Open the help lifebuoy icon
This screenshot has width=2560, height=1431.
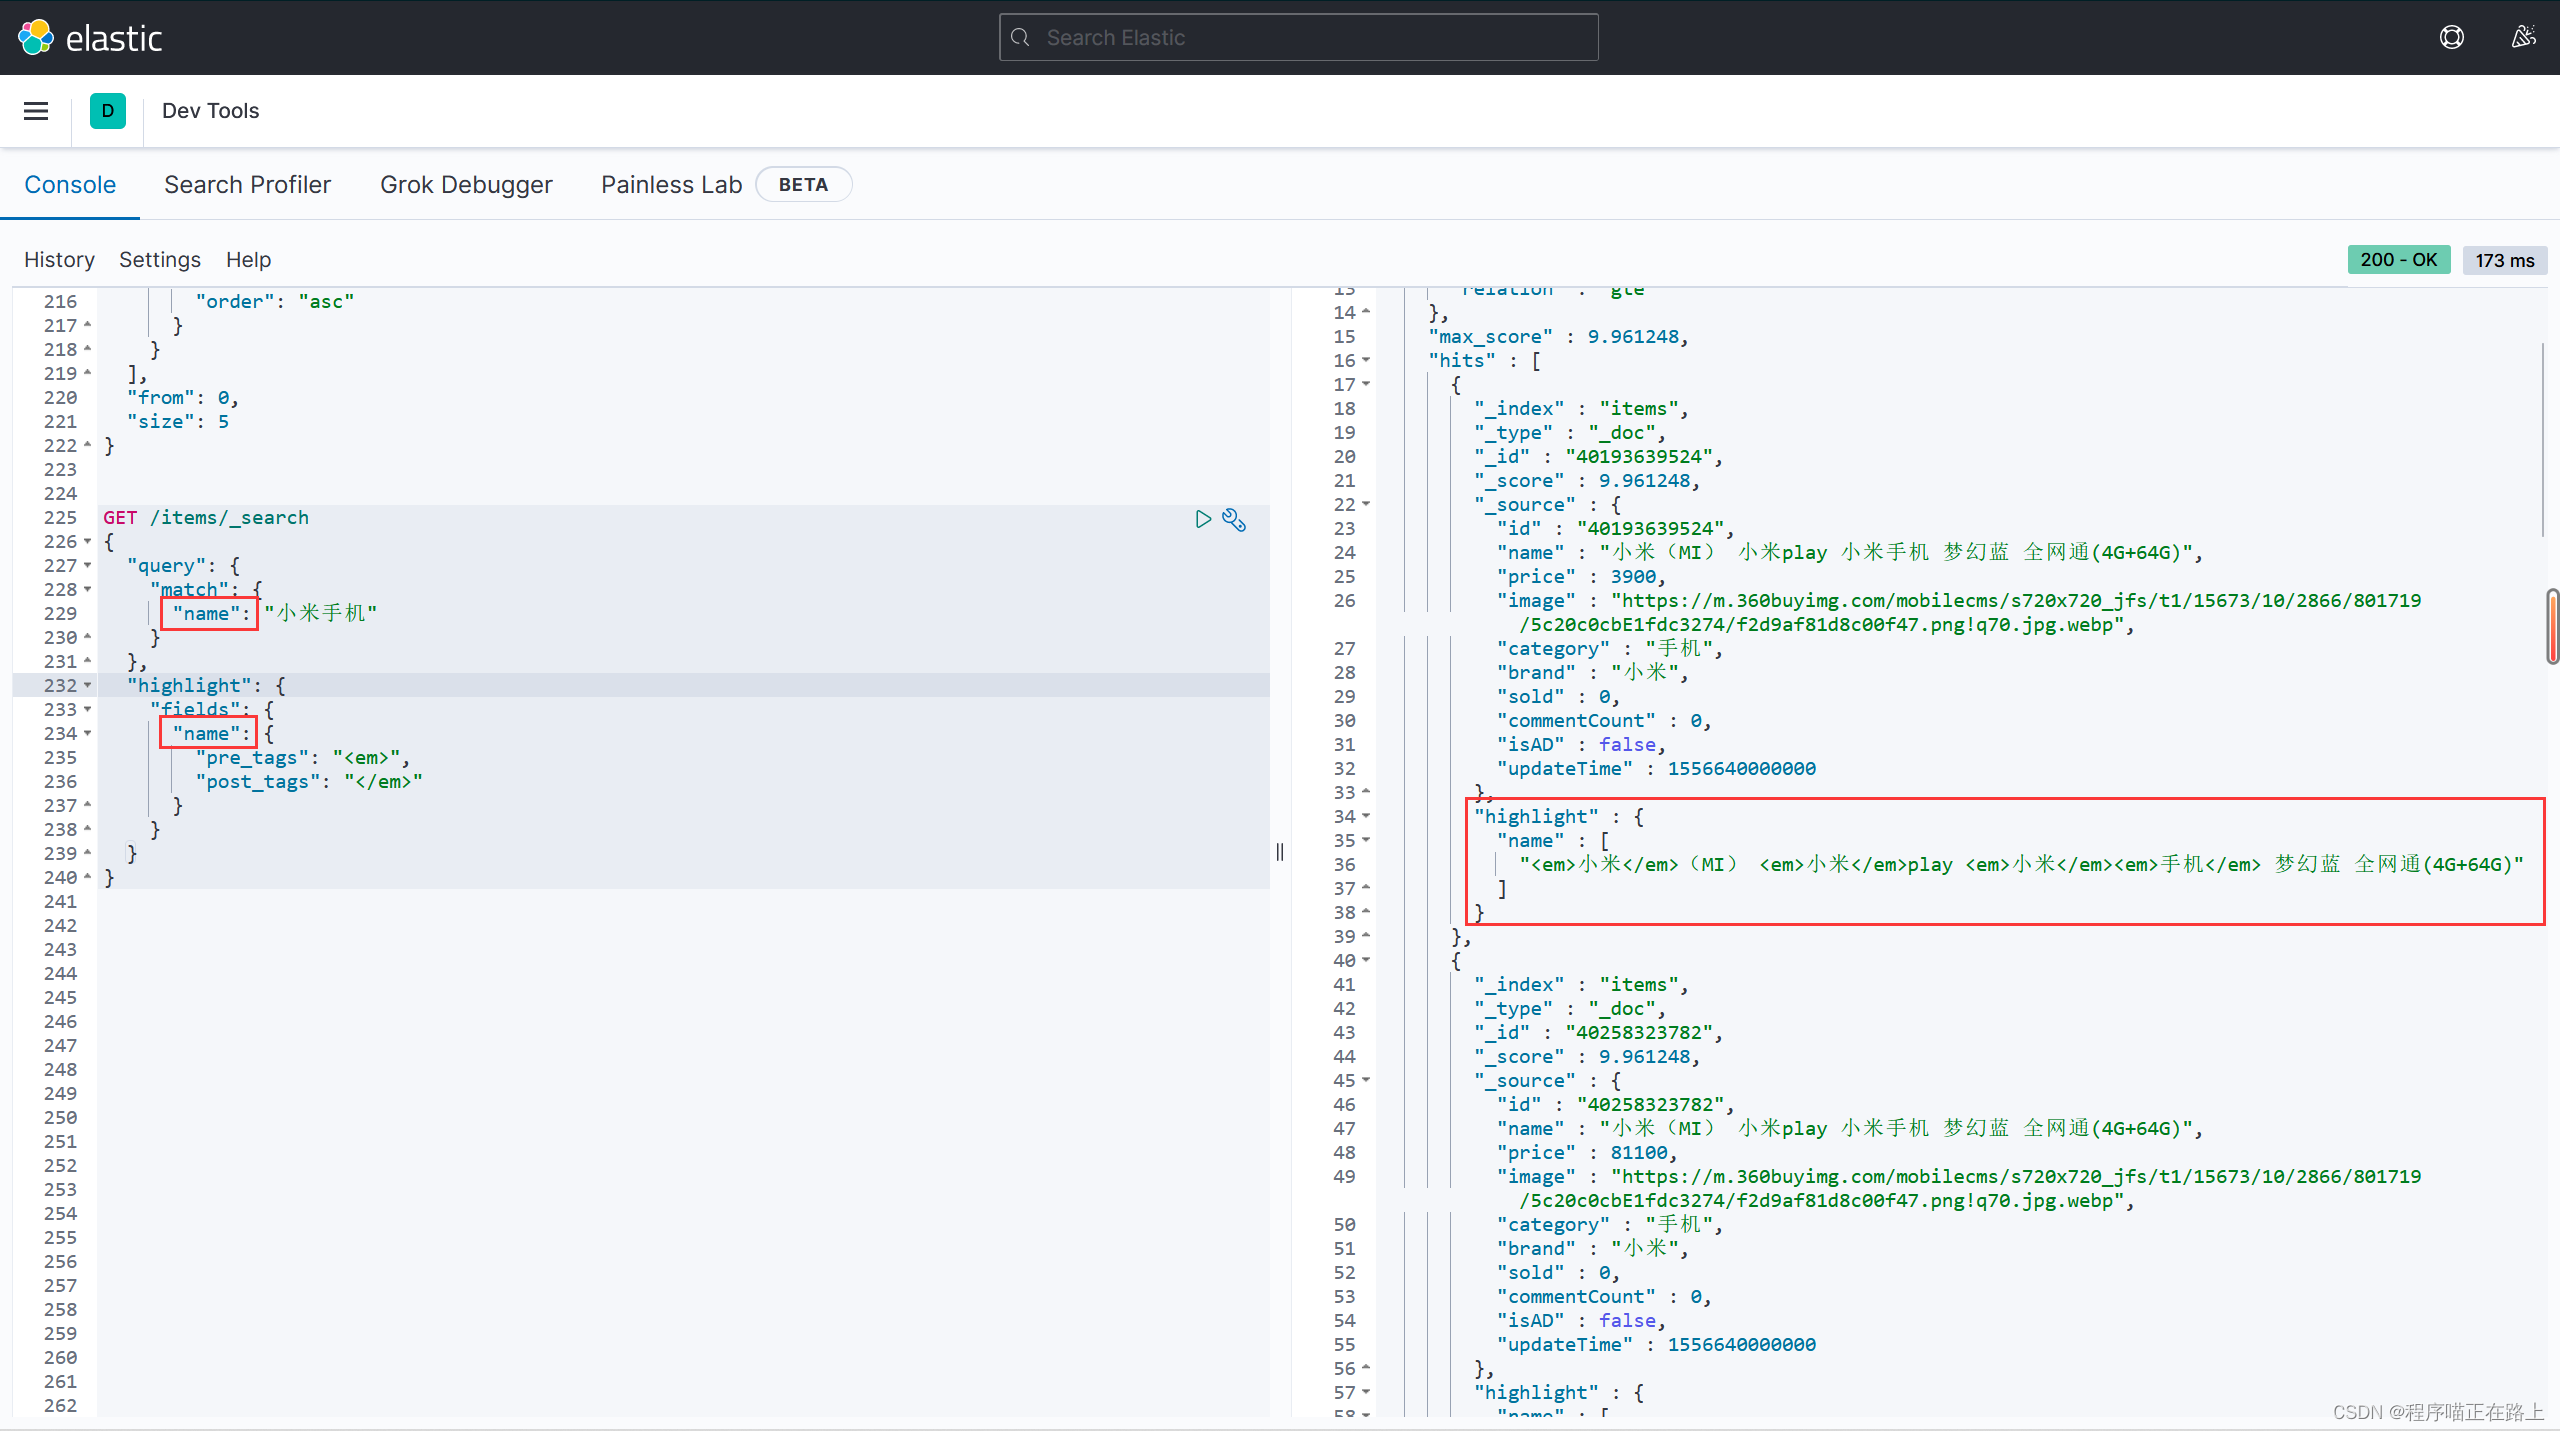2451,37
